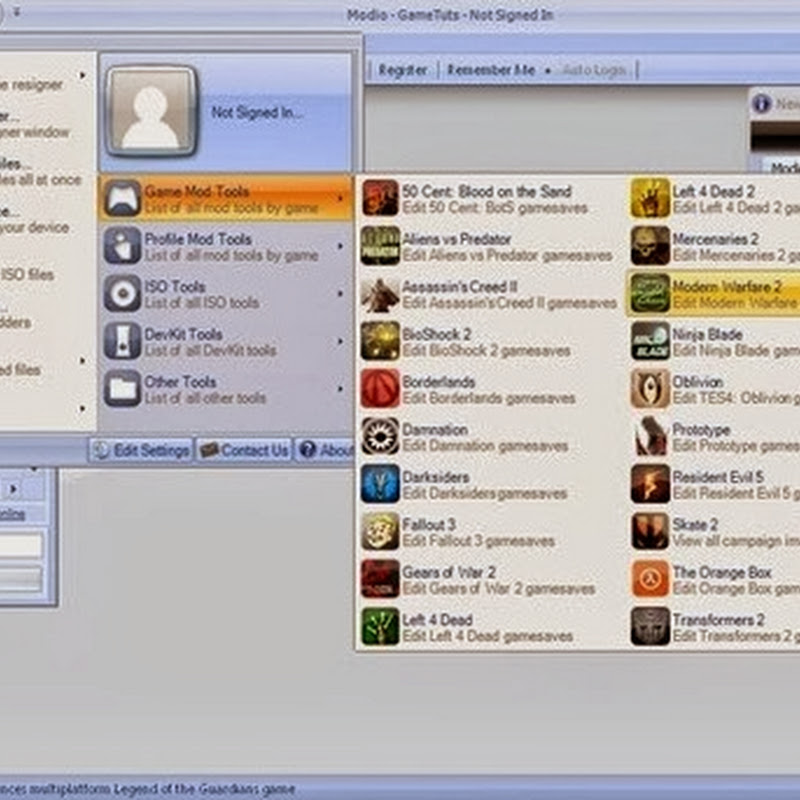Click the user avatar picture
This screenshot has width=800, height=800.
(152, 110)
